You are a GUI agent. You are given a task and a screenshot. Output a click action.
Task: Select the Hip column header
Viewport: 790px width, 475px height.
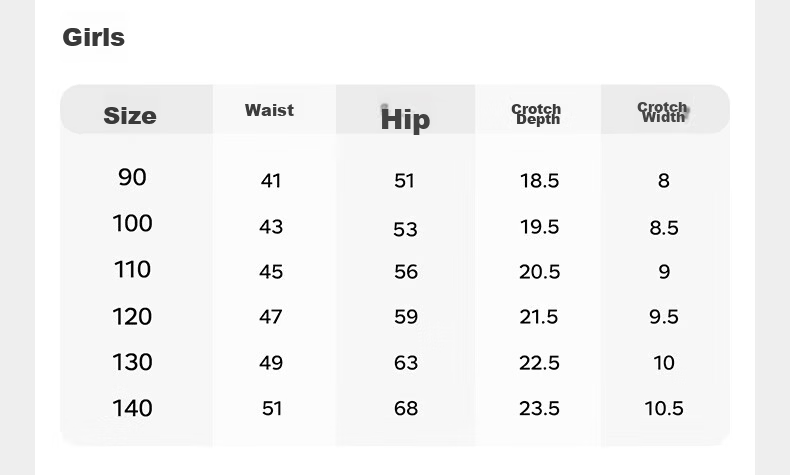(x=405, y=119)
